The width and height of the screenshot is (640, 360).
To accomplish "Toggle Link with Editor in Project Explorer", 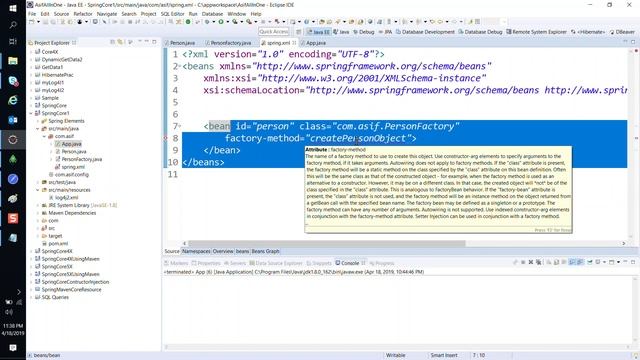I will point(120,42).
